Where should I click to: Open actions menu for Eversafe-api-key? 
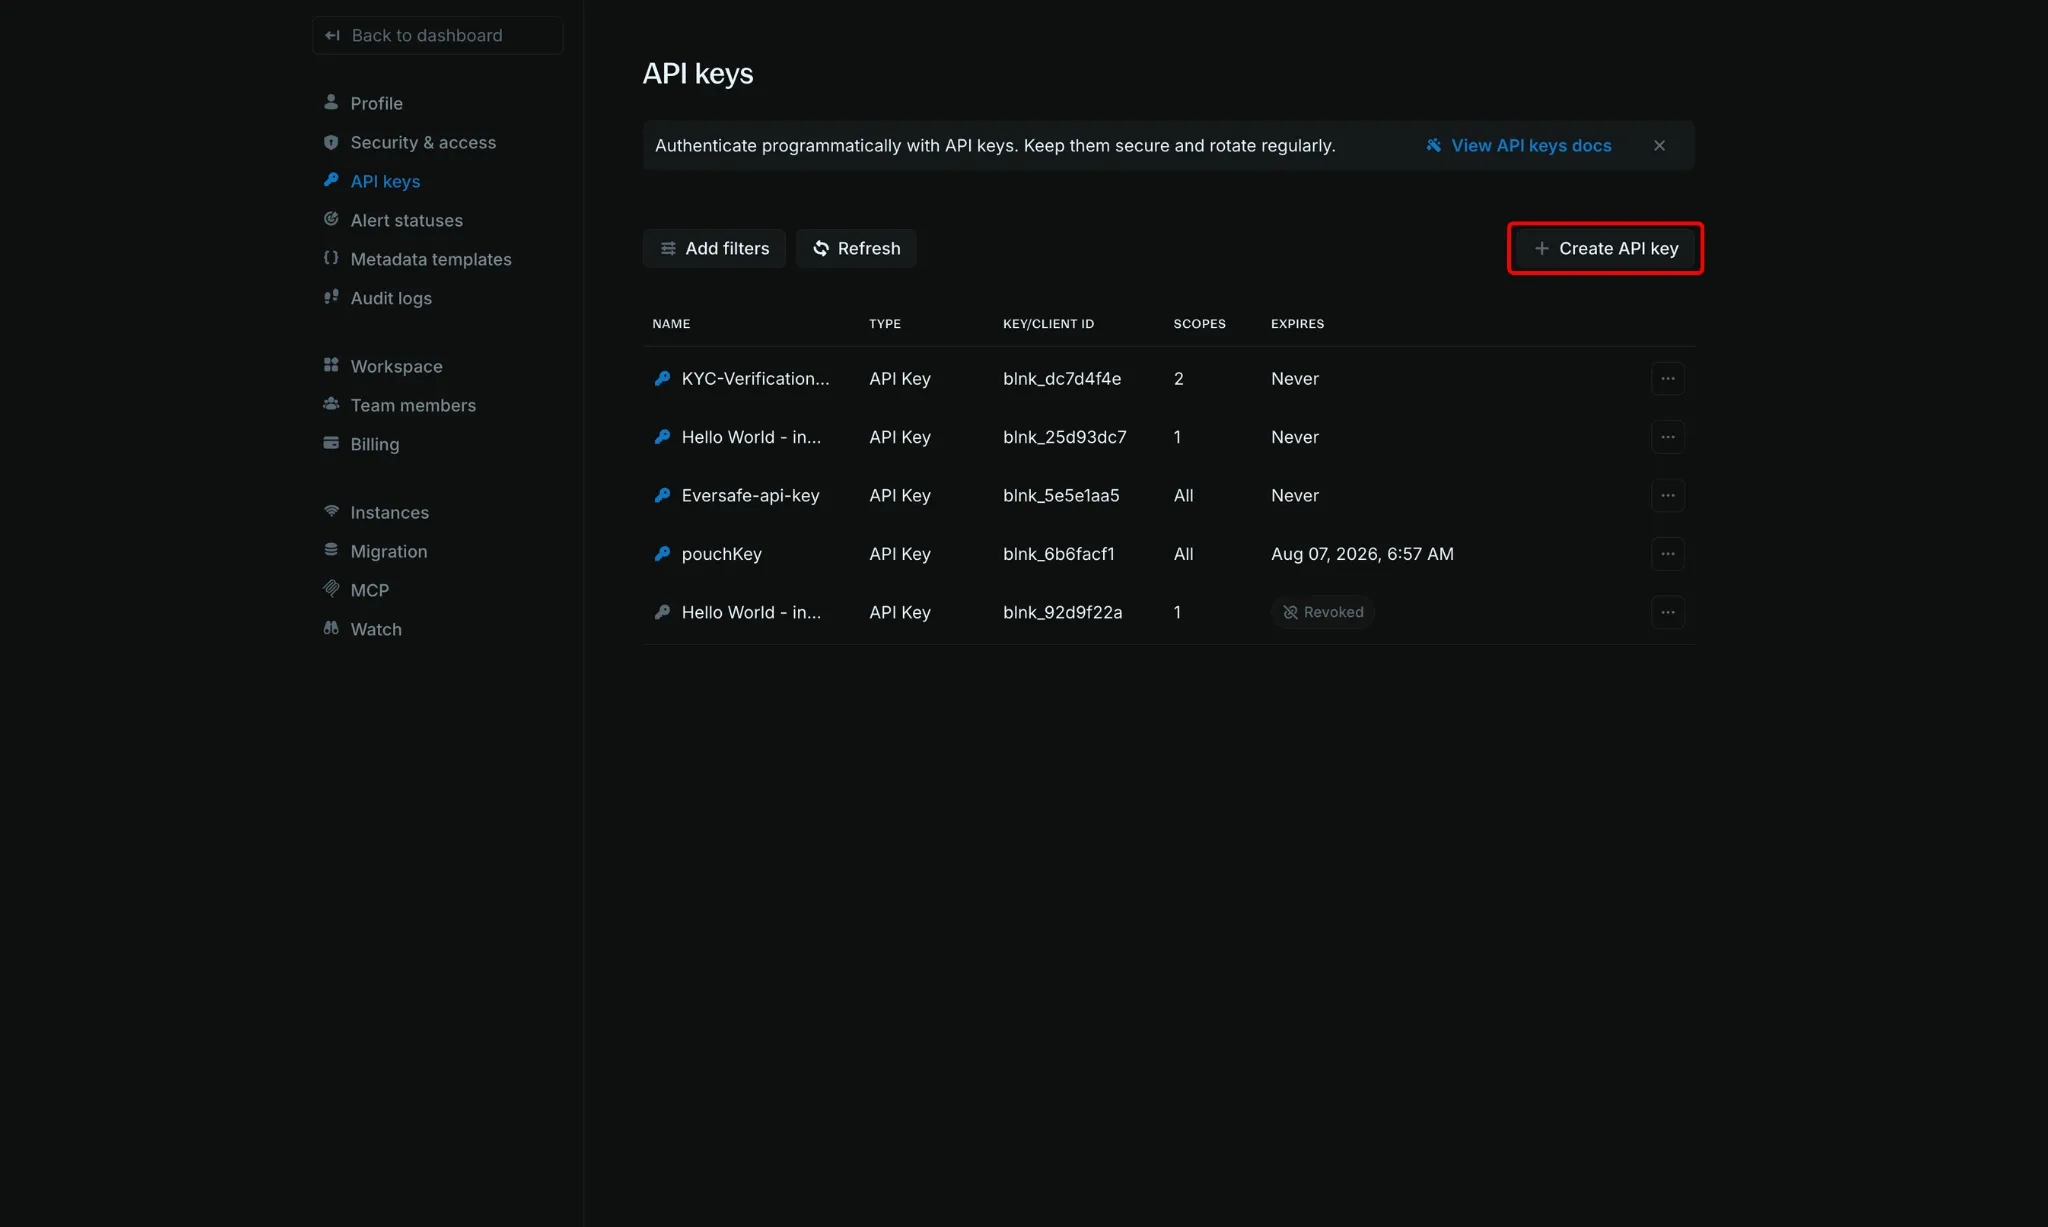(1667, 496)
